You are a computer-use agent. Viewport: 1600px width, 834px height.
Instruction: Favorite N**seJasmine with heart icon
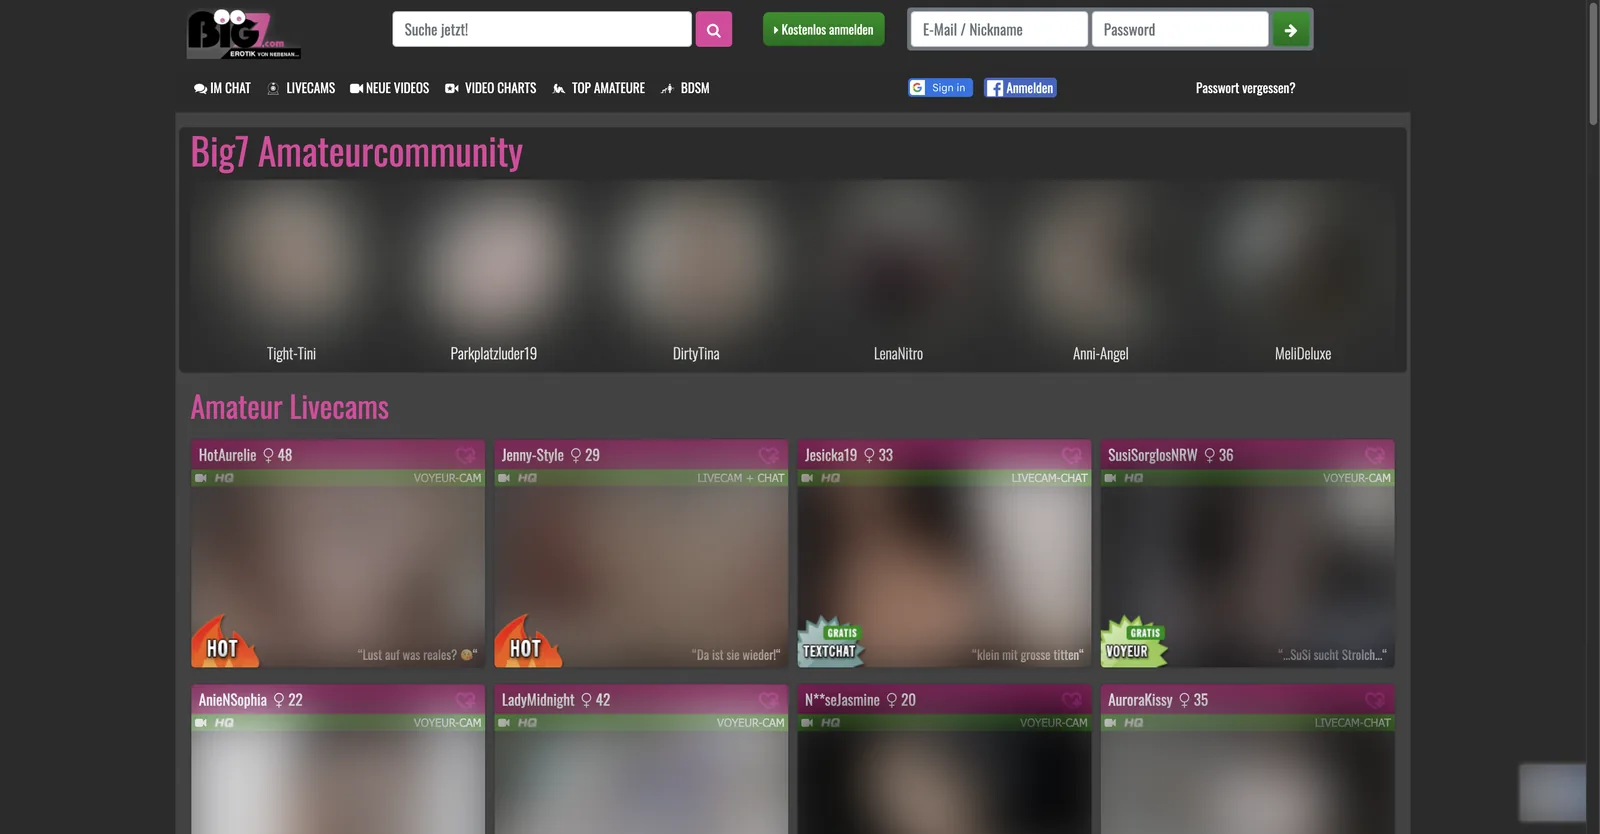tap(1072, 700)
